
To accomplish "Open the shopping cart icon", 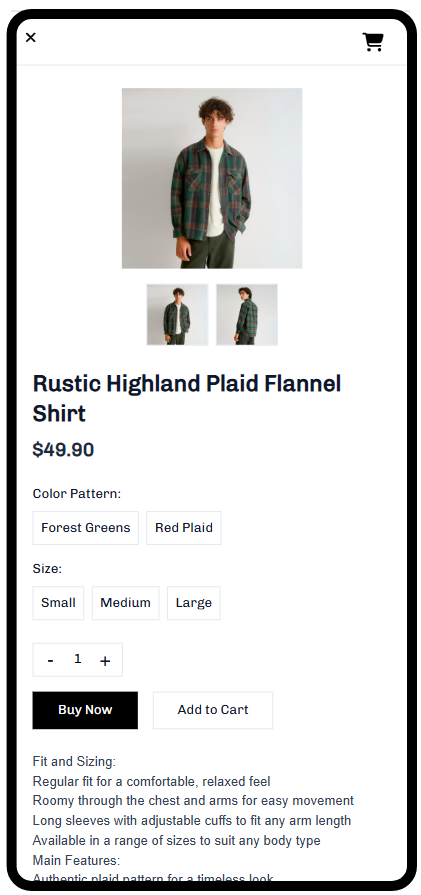I will point(373,42).
